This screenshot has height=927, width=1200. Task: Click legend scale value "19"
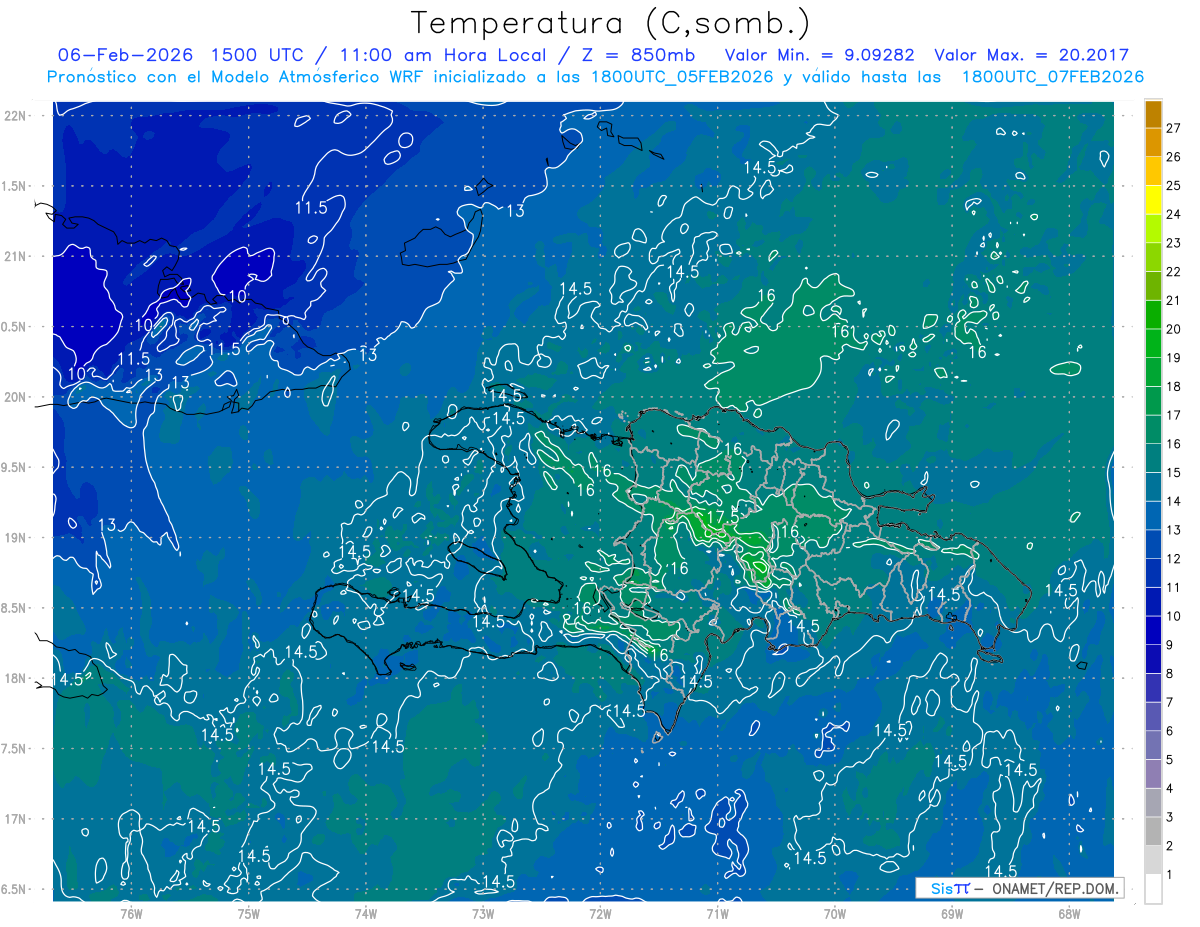tap(1174, 358)
